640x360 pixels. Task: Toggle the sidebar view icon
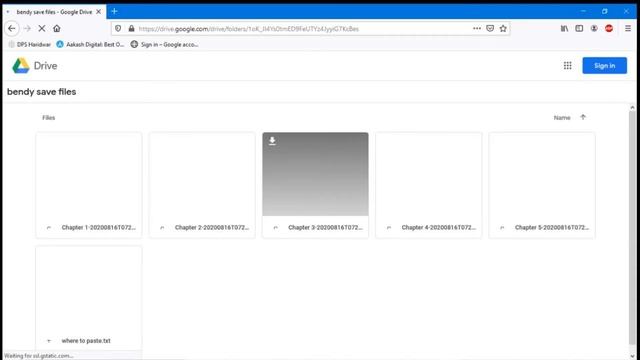coord(579,28)
